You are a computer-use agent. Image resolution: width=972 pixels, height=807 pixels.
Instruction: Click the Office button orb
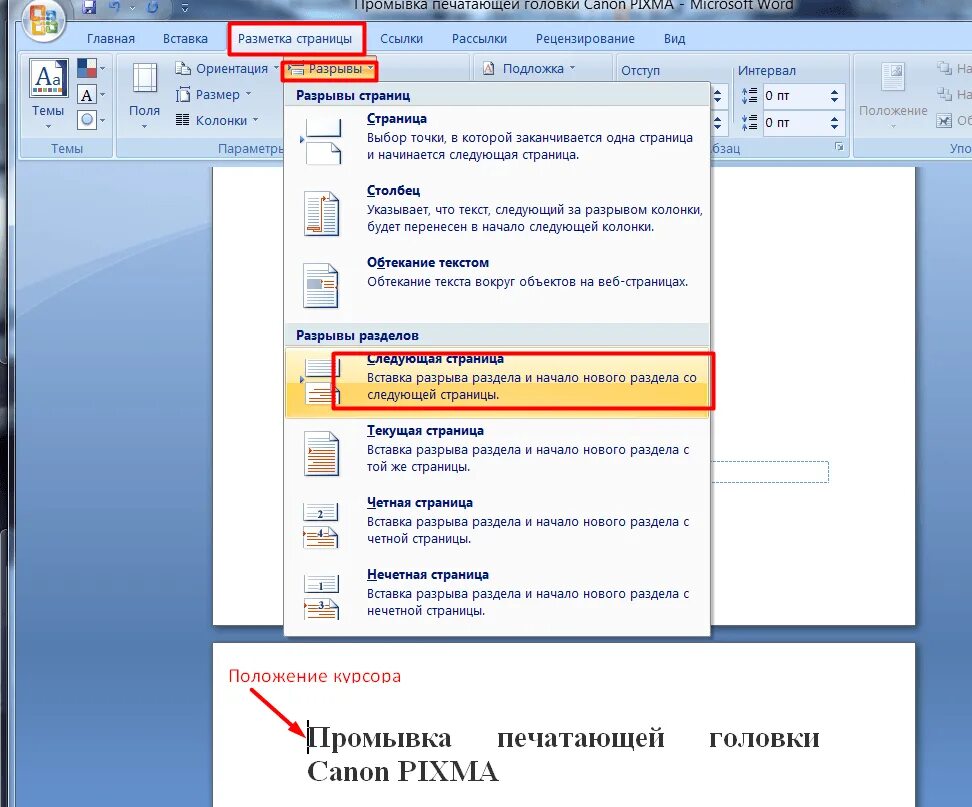pyautogui.click(x=43, y=20)
